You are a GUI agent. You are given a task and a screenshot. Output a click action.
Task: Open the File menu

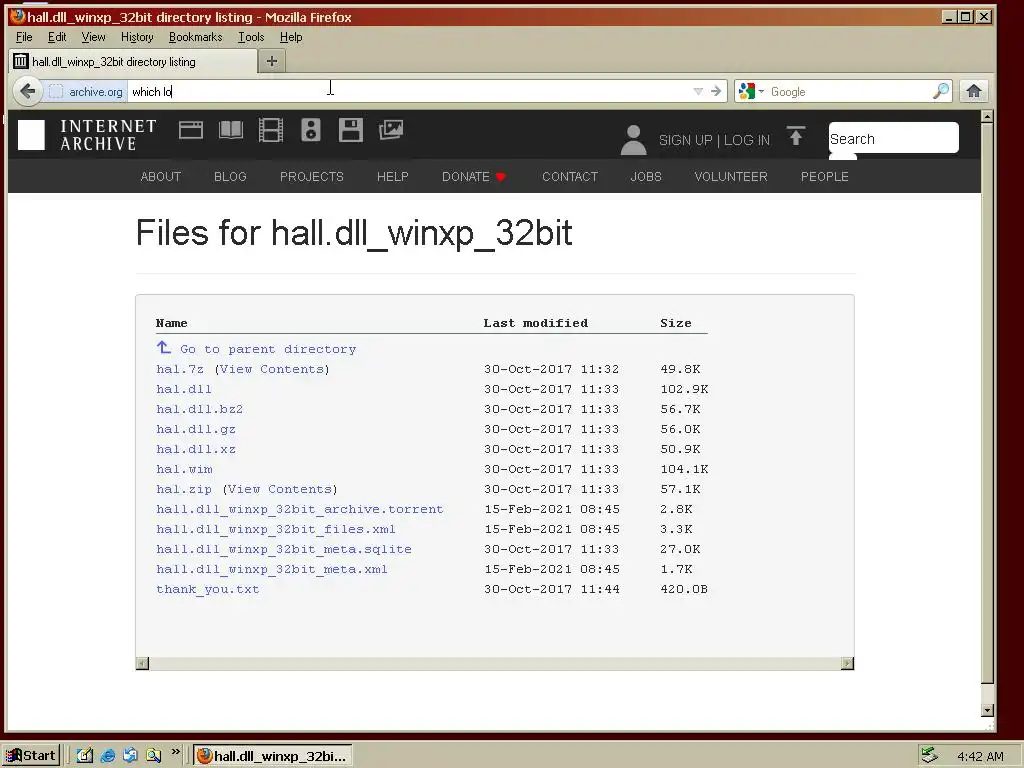(x=24, y=37)
